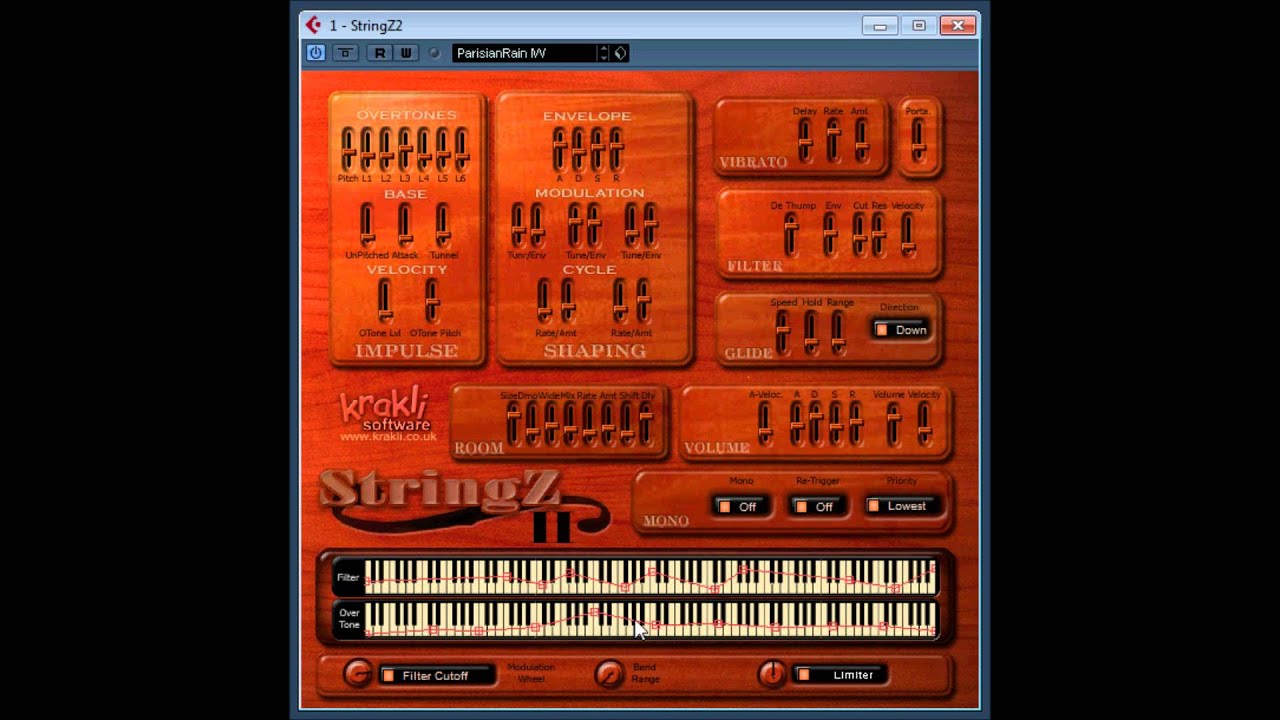
Task: Click the Overtones L3 slider
Action: pyautogui.click(x=405, y=149)
